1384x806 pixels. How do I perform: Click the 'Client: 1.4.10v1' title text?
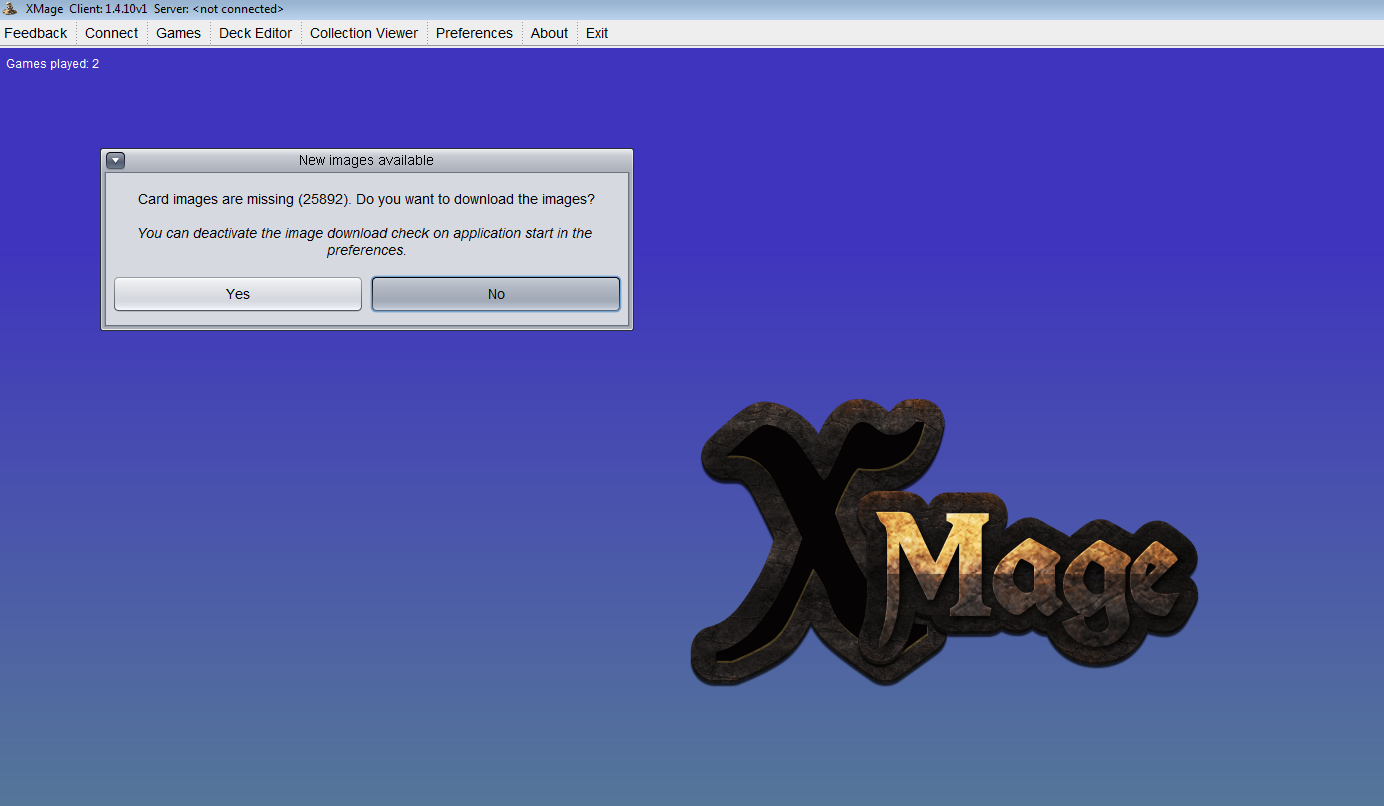108,8
